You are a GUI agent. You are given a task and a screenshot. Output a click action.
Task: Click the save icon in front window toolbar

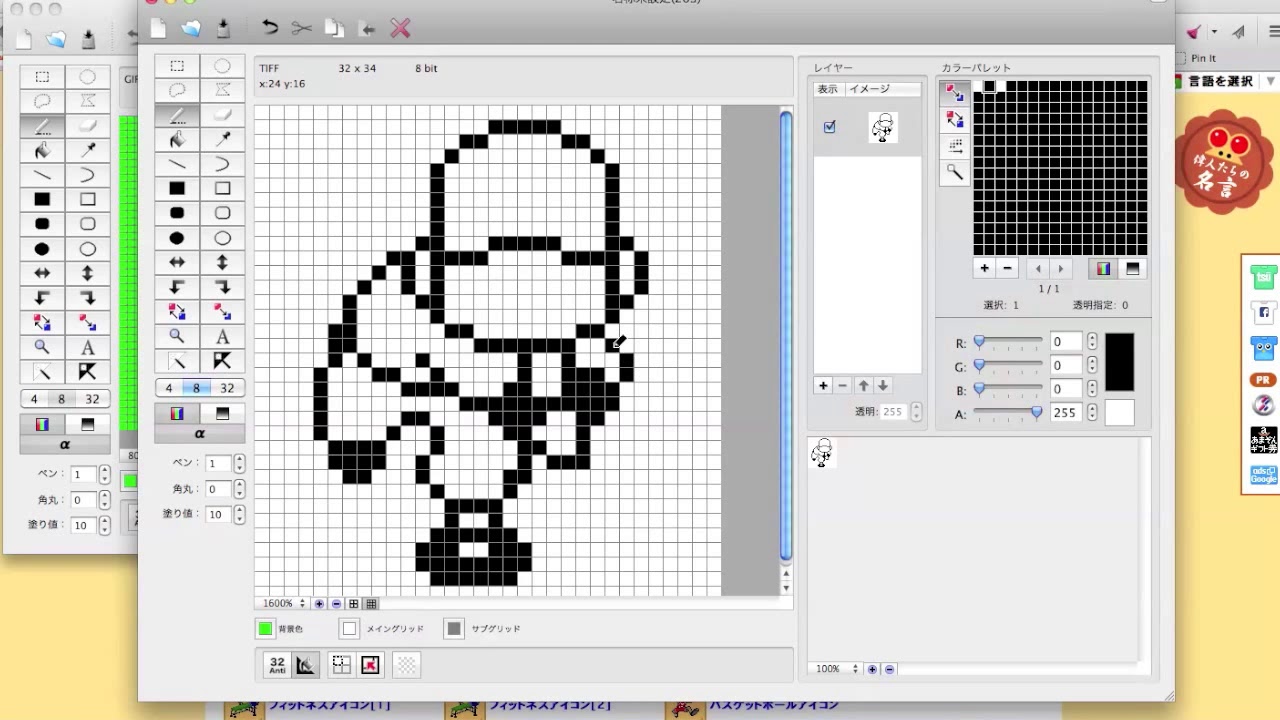[222, 28]
